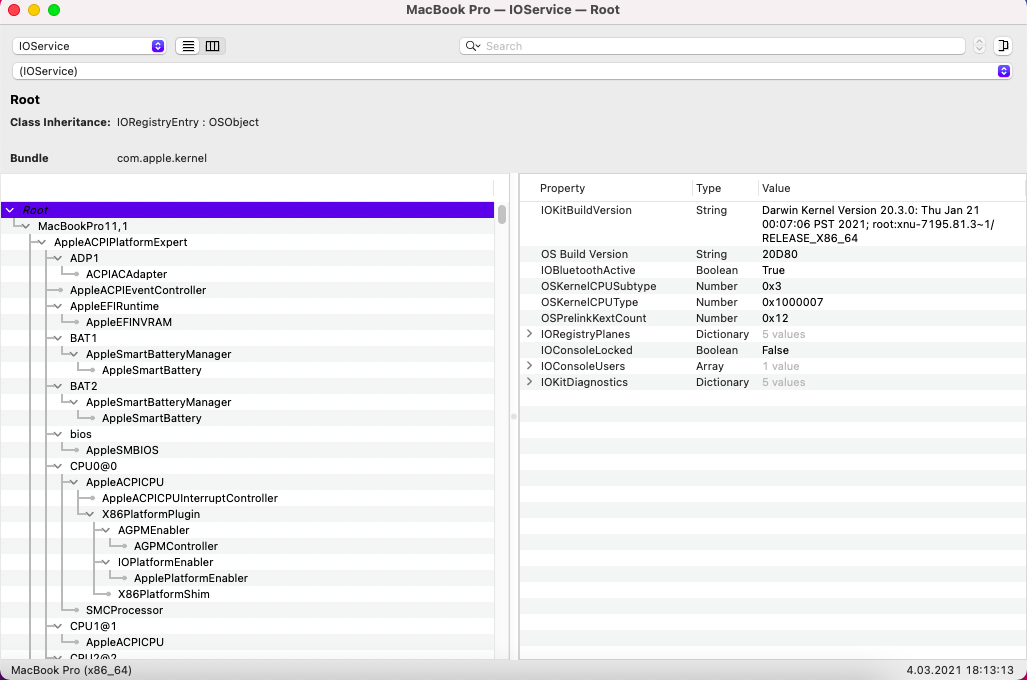The width and height of the screenshot is (1027, 680).
Task: Collapse the CPU0@0 tree node
Action: tap(58, 466)
